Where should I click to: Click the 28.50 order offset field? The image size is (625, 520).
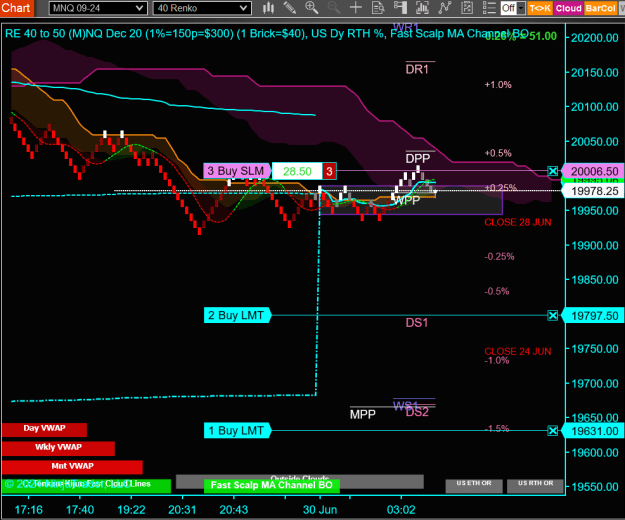[x=297, y=171]
